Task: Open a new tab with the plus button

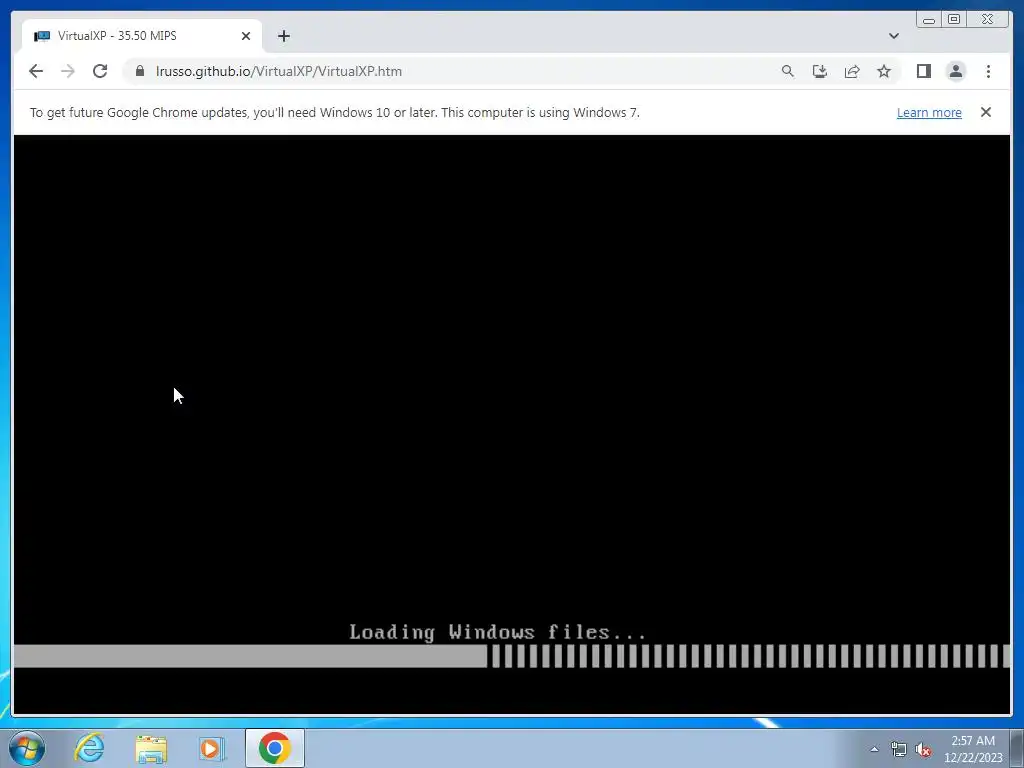Action: [283, 36]
